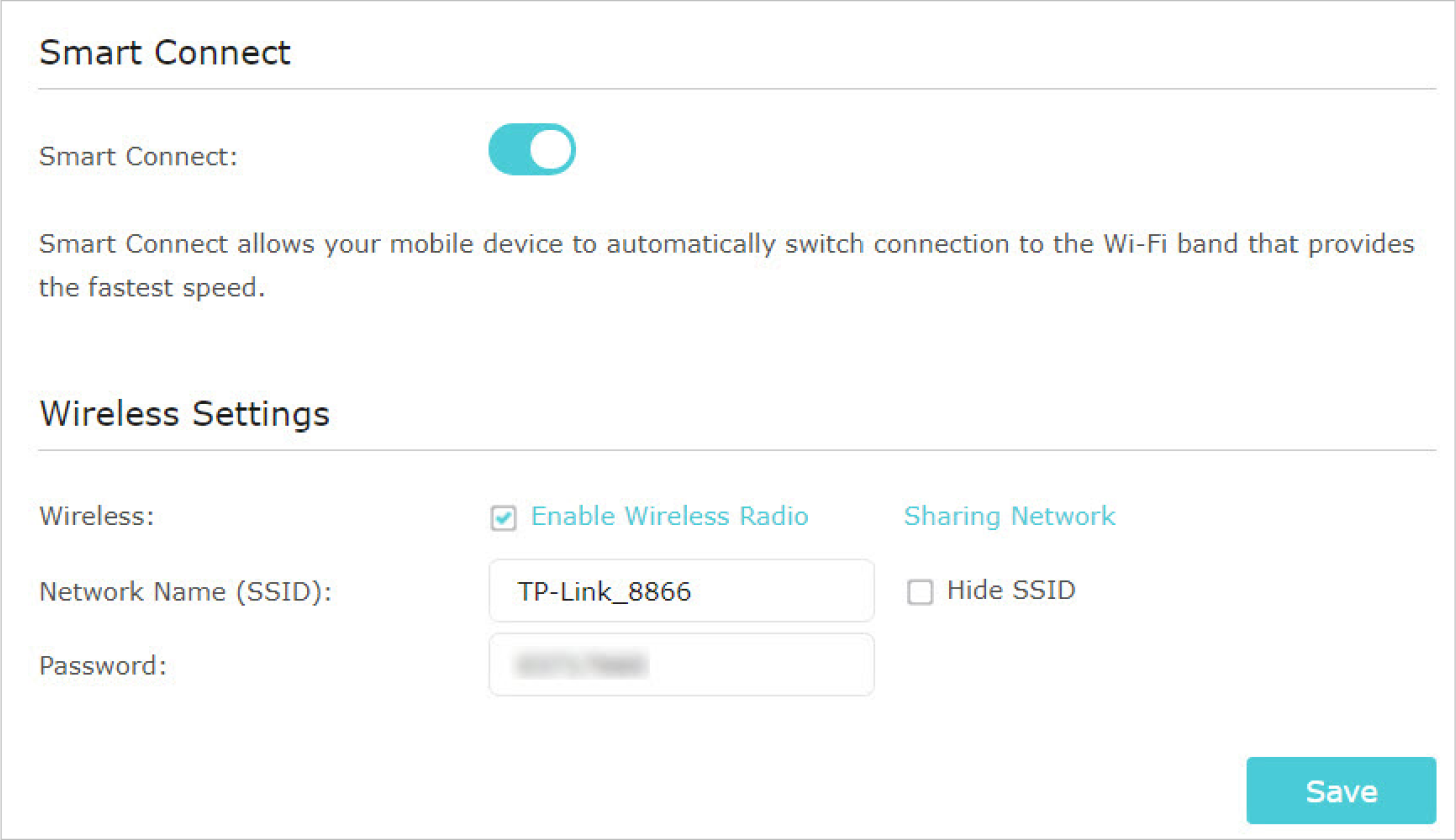Click the "Smart Connect:" field label
This screenshot has height=840, width=1456.
click(x=138, y=157)
